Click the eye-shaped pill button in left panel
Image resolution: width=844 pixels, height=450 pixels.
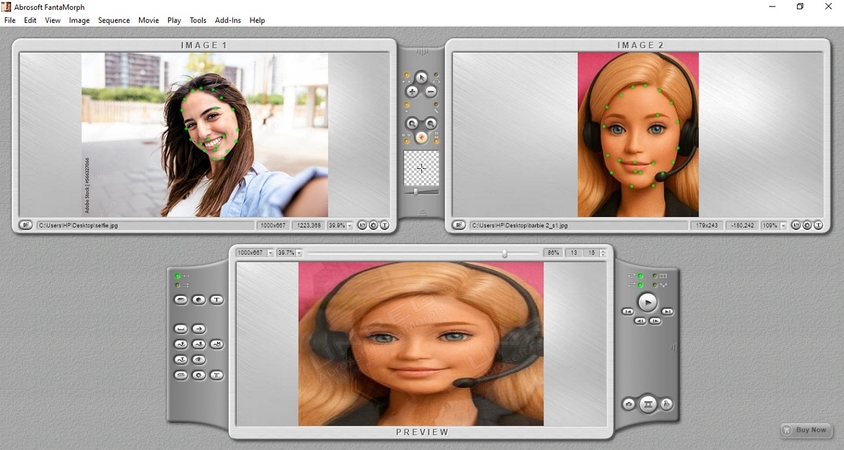point(199,360)
